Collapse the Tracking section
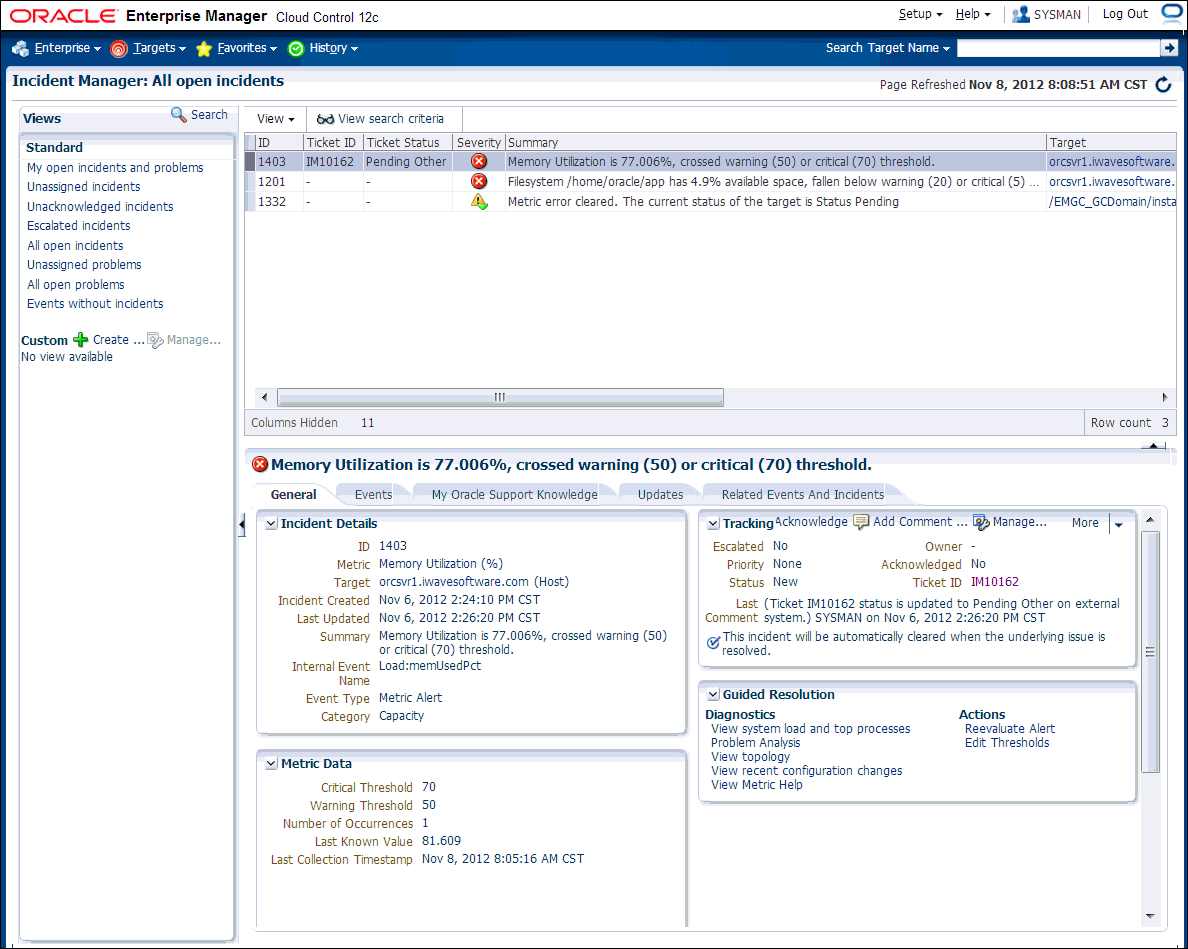 pos(713,523)
